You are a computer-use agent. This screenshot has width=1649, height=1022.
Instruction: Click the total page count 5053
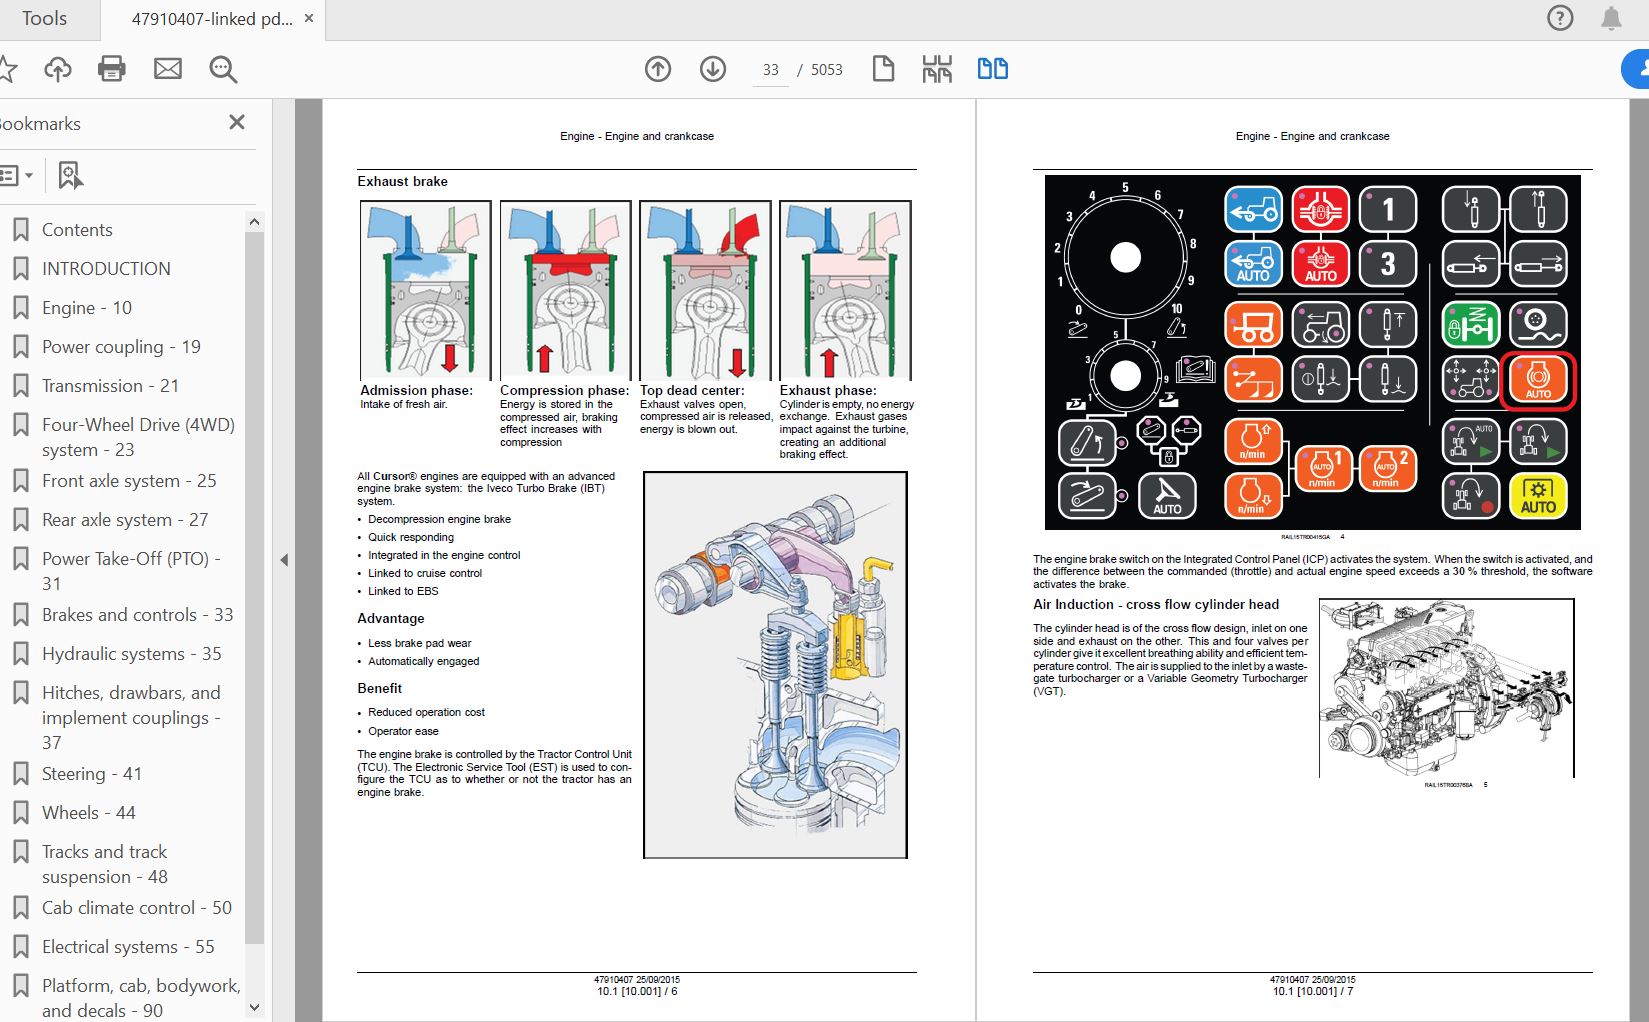(827, 70)
